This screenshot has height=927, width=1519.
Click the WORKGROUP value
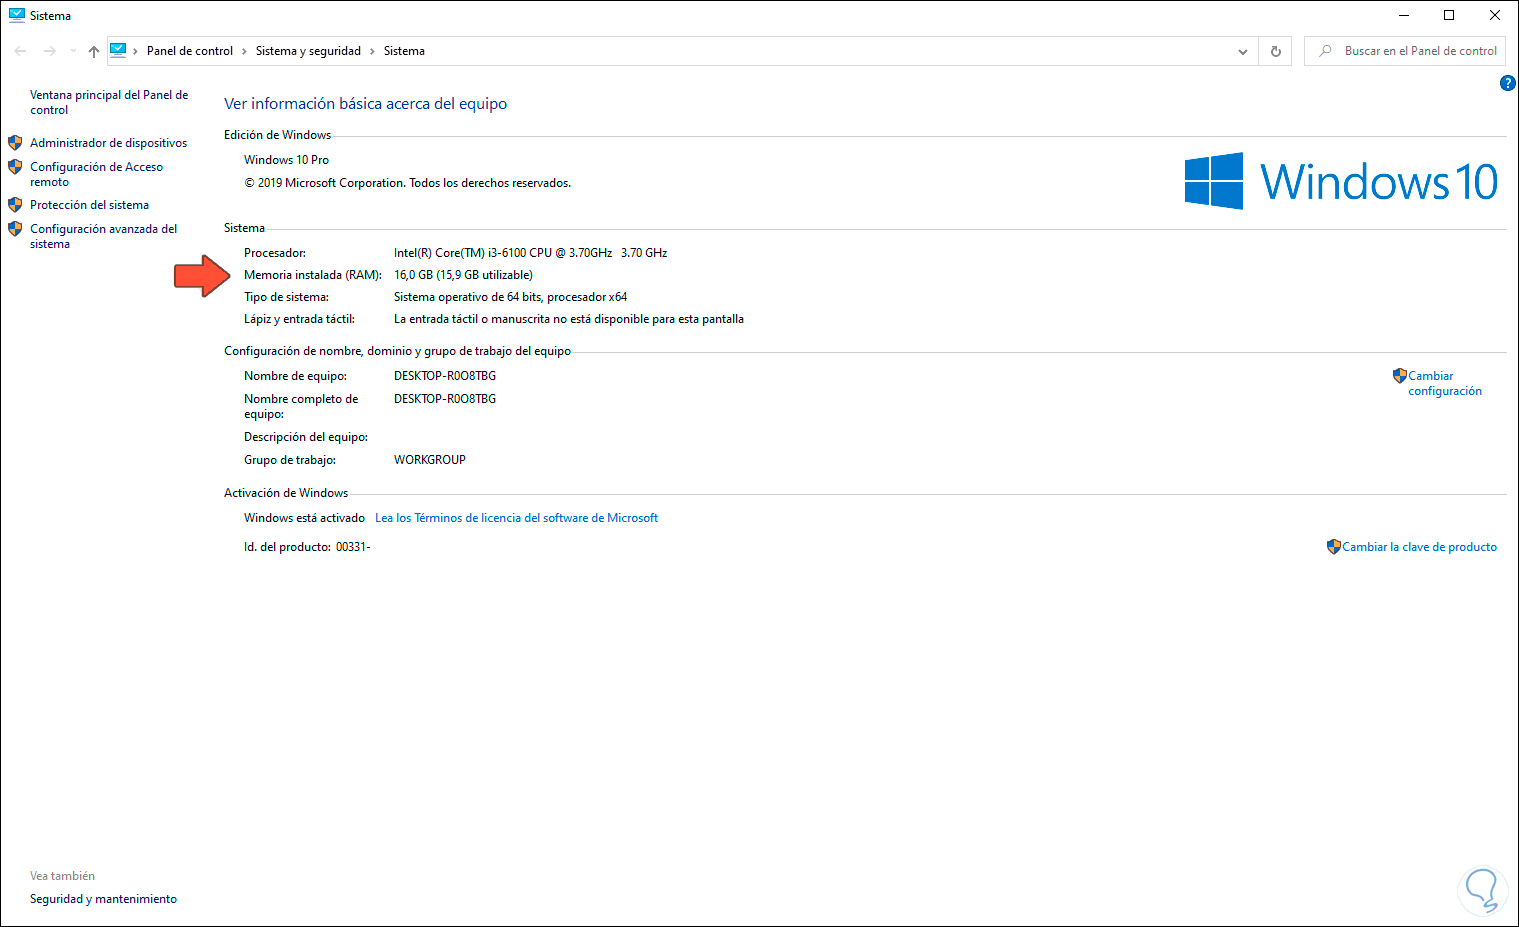430,460
